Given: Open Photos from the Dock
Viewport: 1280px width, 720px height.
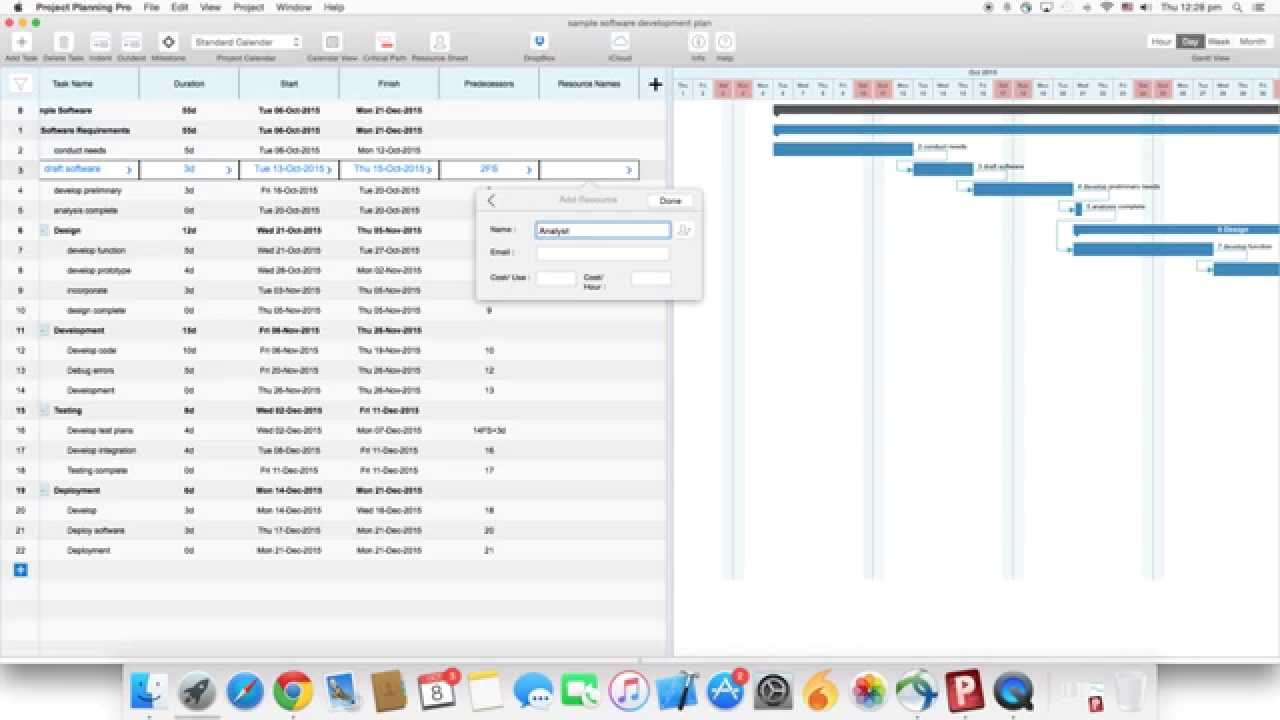Looking at the screenshot, I should [868, 691].
